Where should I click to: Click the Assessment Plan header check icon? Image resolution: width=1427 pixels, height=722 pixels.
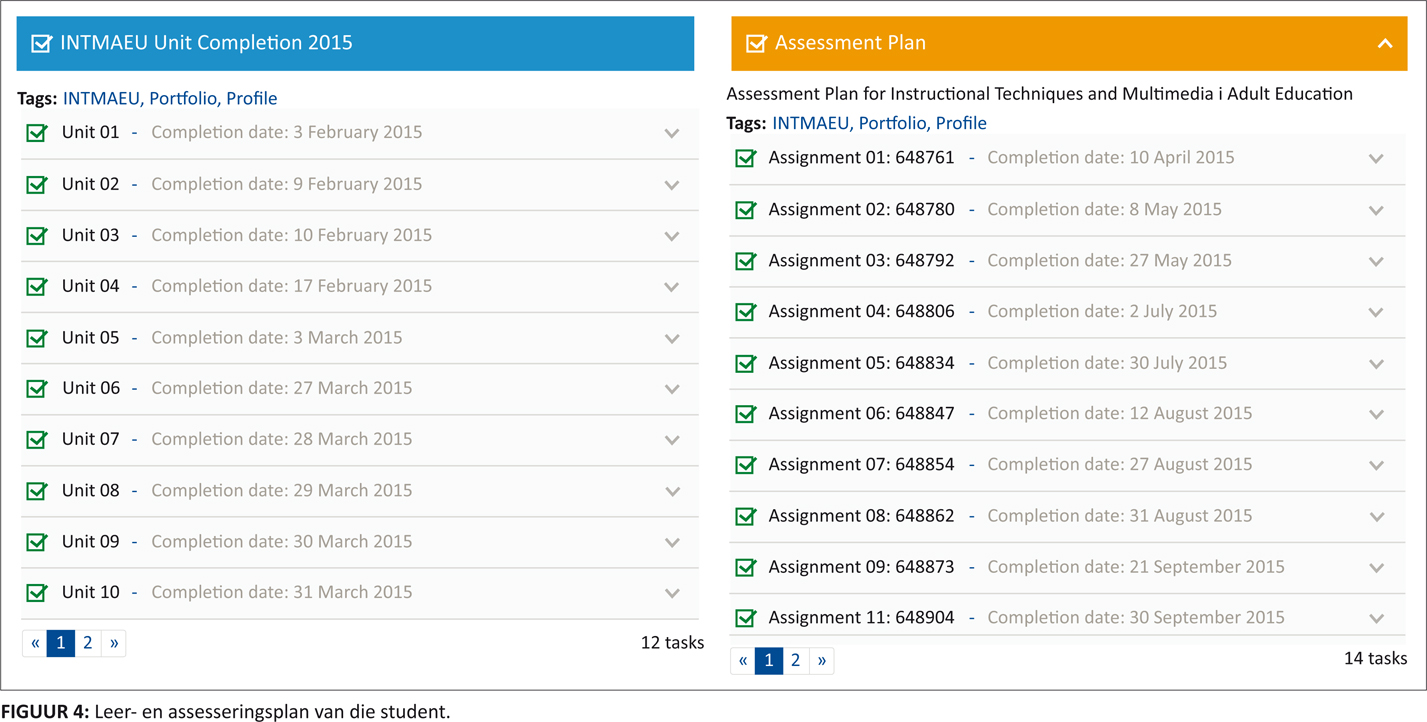click(x=756, y=43)
